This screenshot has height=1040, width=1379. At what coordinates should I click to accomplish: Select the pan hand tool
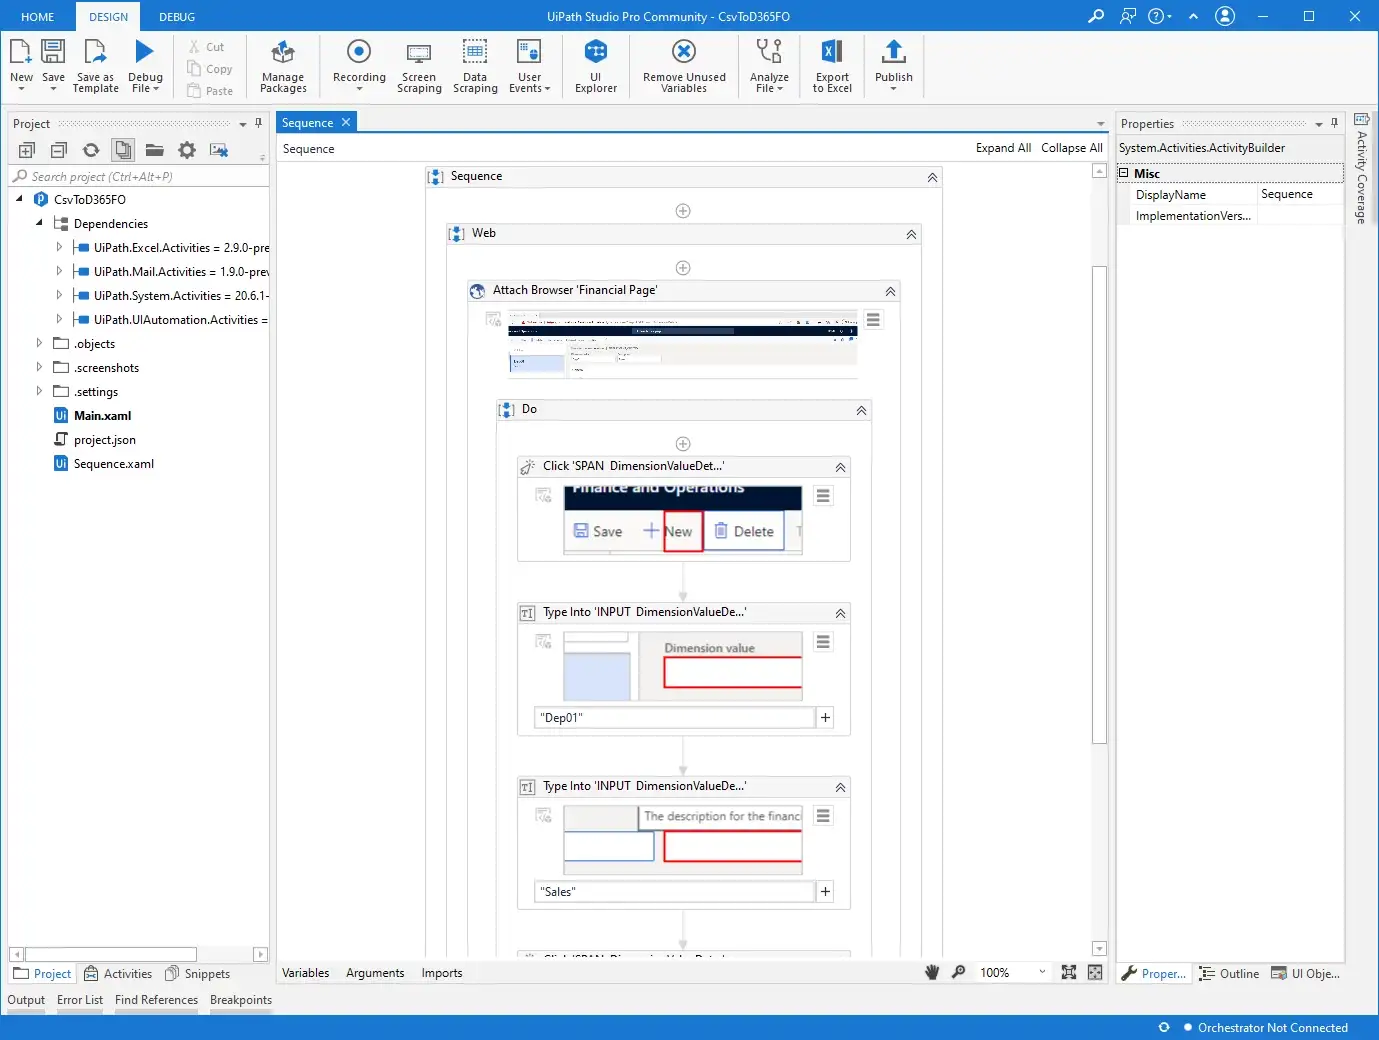932,972
